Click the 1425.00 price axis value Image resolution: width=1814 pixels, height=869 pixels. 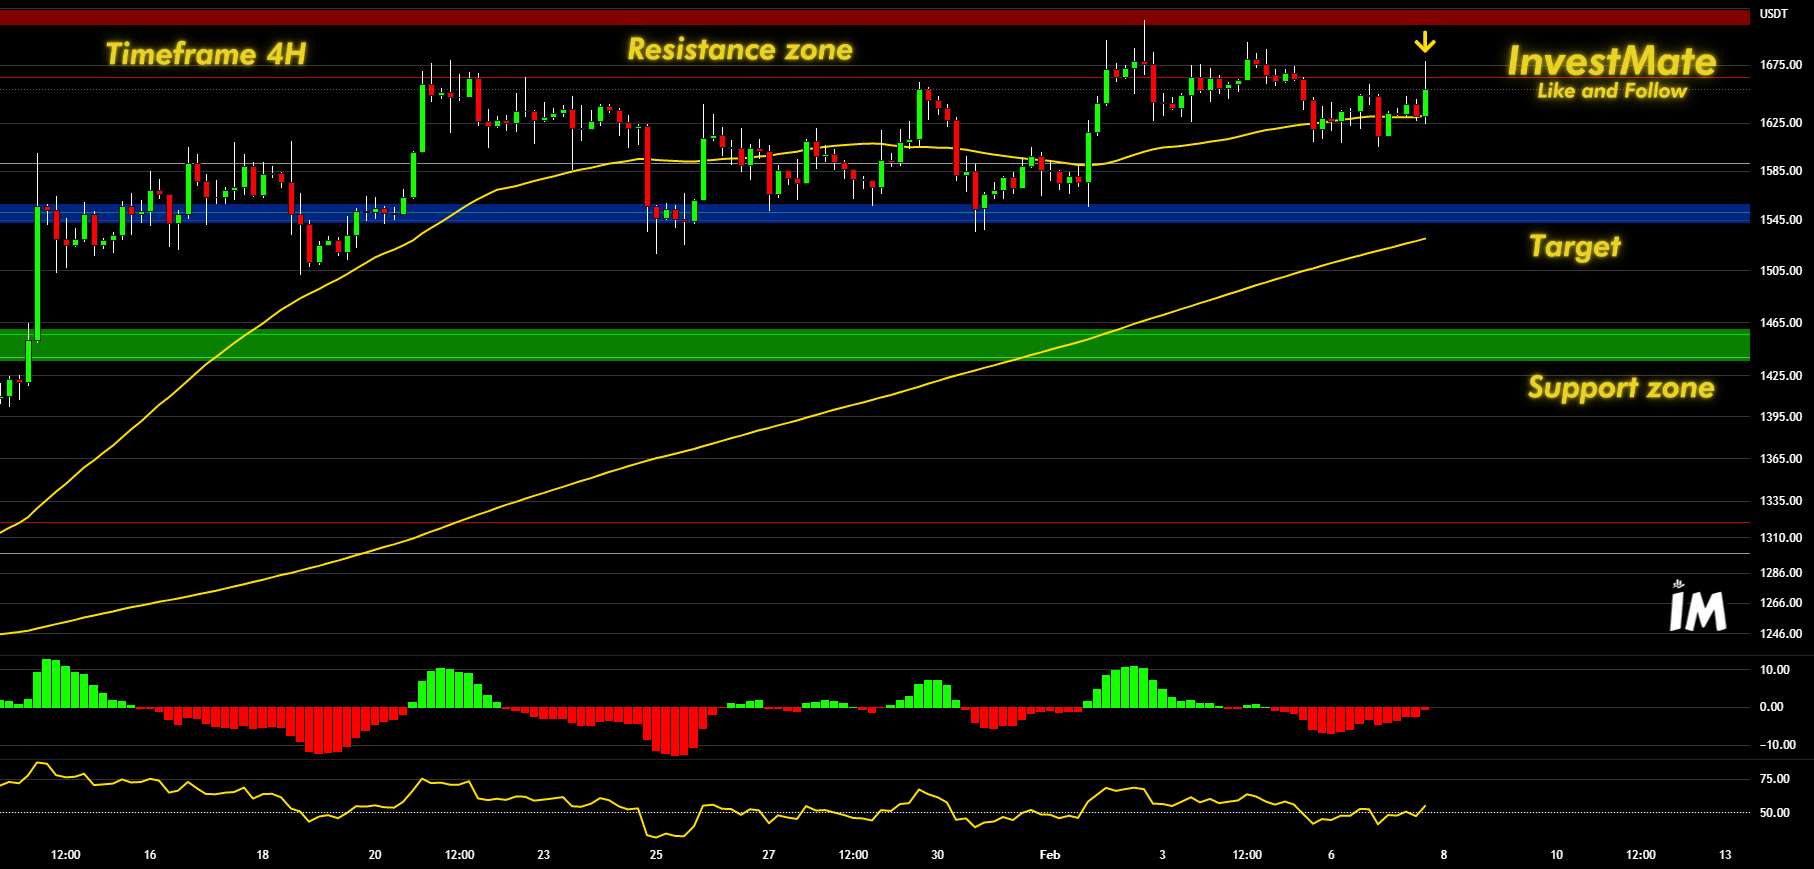tap(1781, 376)
